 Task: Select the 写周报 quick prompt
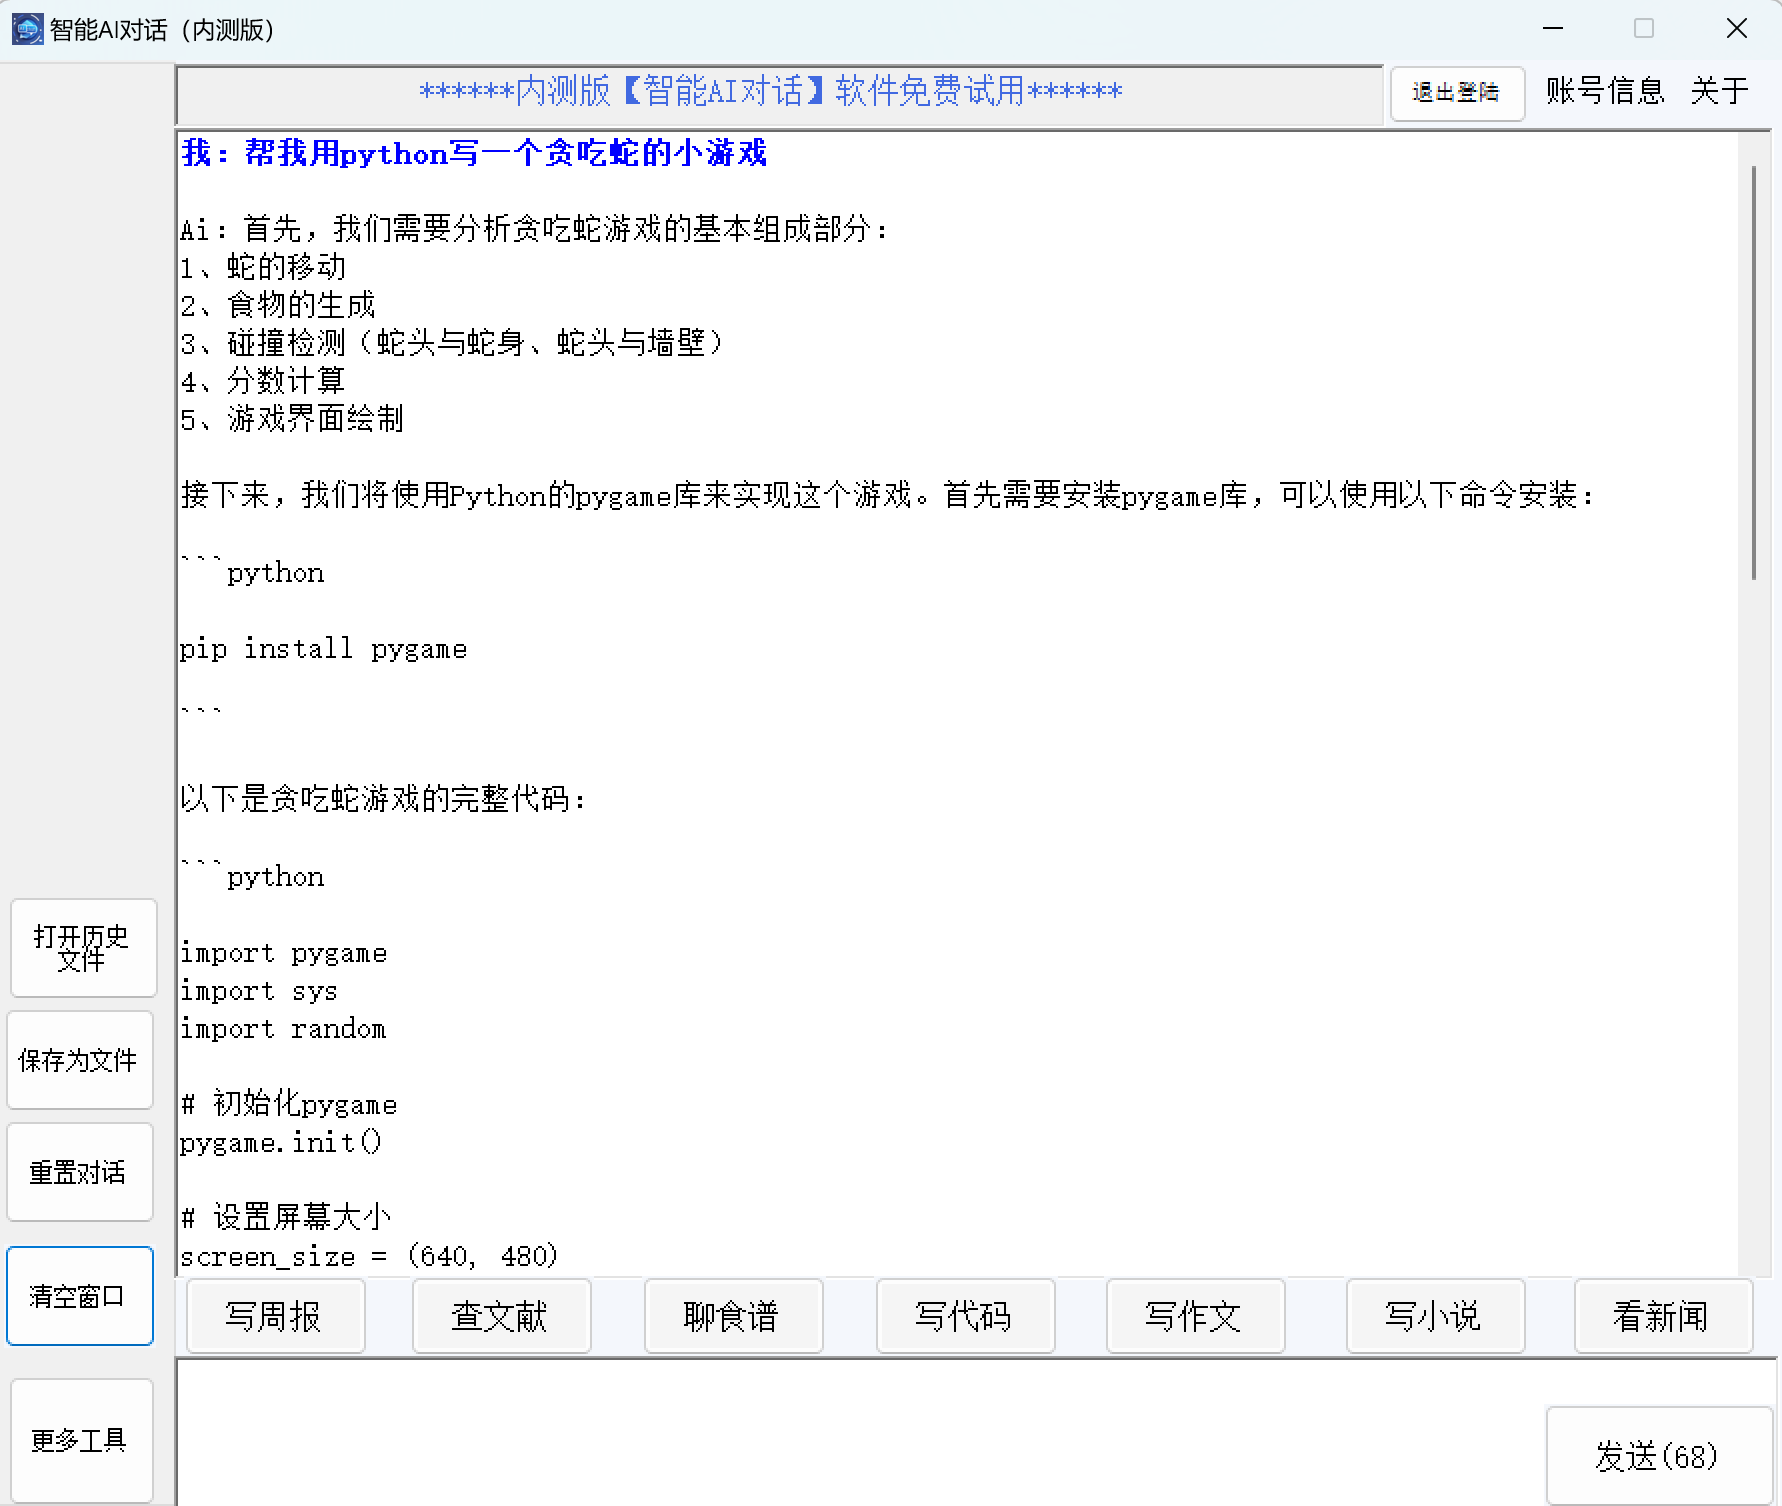tap(275, 1316)
